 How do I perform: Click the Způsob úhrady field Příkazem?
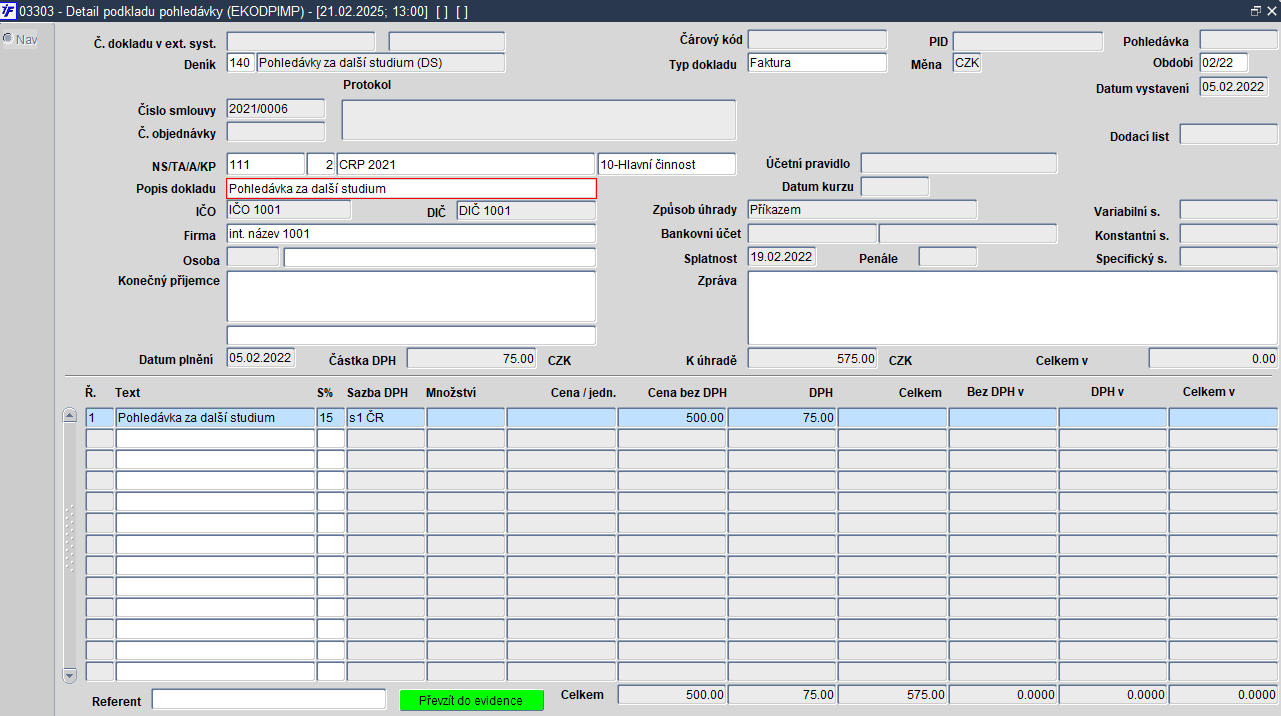pyautogui.click(x=862, y=210)
